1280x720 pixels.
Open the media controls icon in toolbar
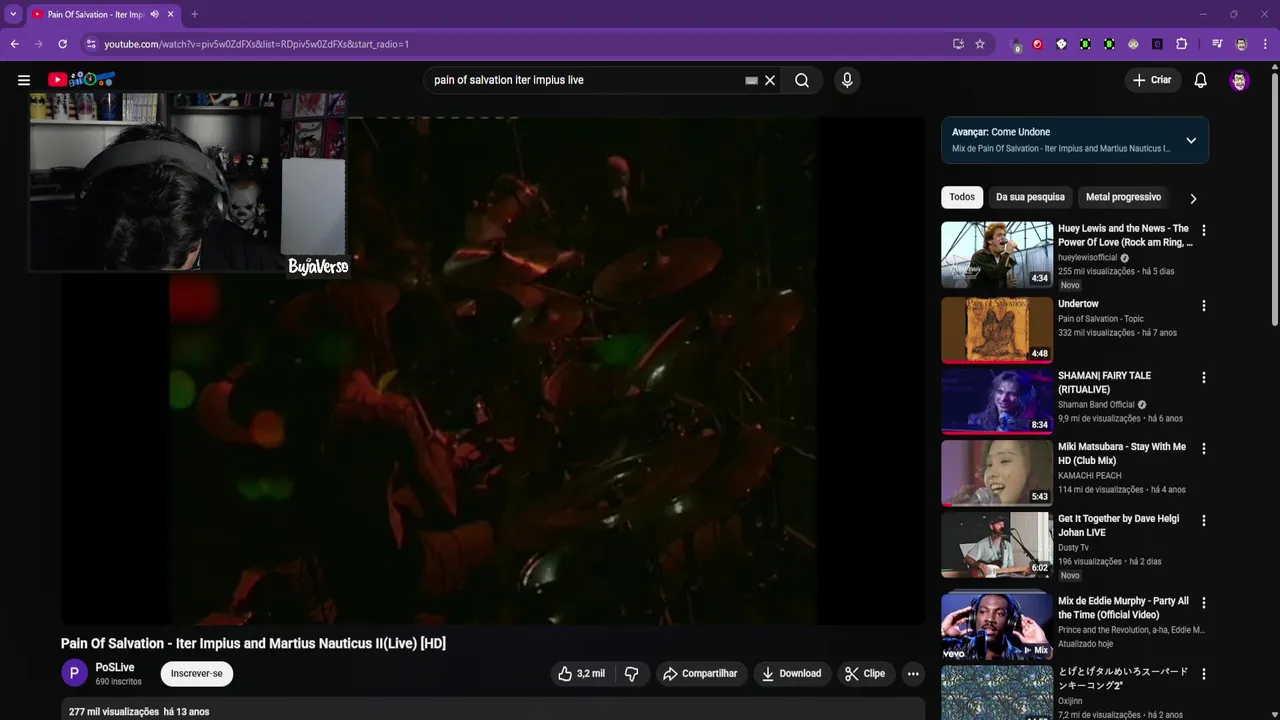click(1217, 44)
